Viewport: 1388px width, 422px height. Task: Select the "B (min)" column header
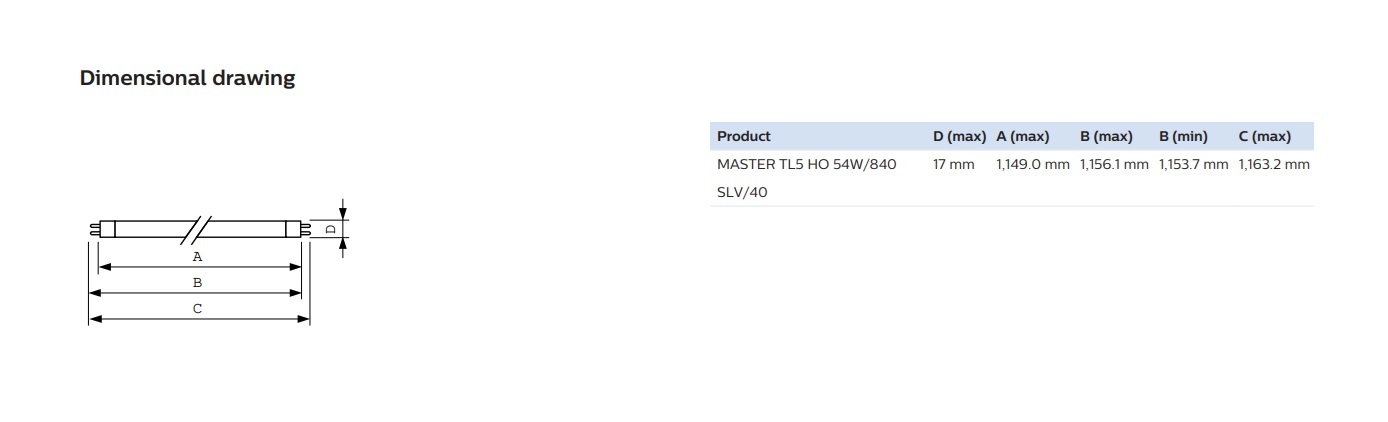(x=1183, y=137)
